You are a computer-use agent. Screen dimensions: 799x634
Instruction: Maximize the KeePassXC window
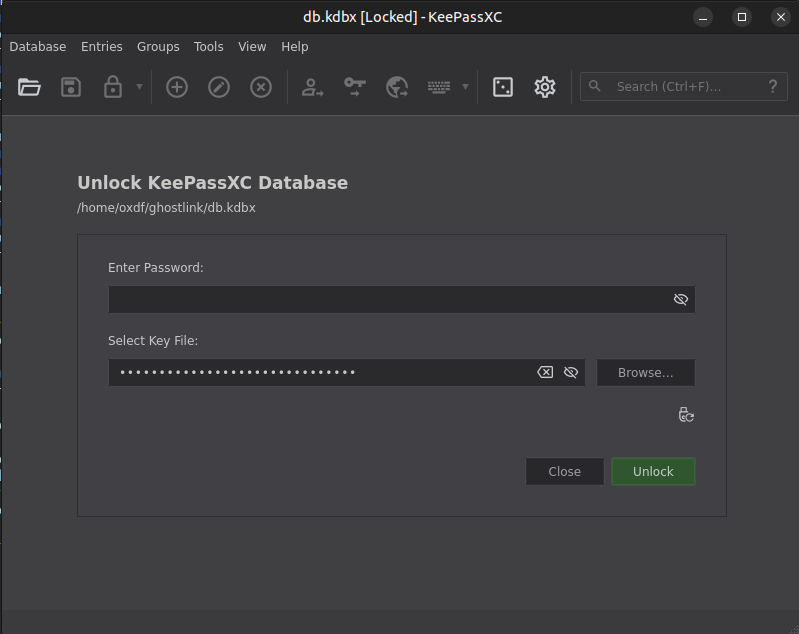pyautogui.click(x=742, y=17)
